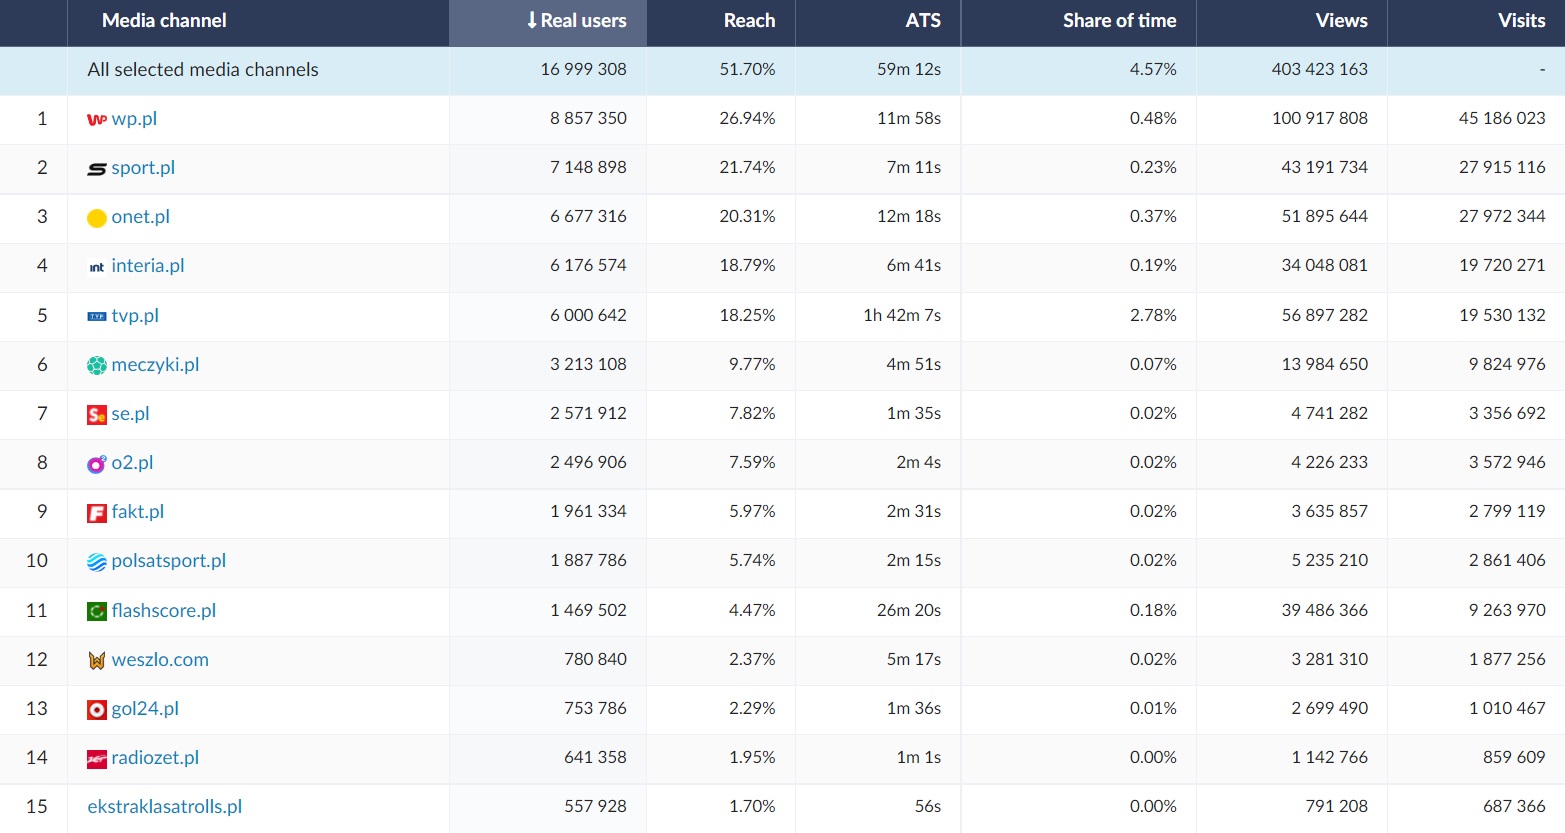
Task: Sort by the Views column header
Action: (x=1341, y=21)
